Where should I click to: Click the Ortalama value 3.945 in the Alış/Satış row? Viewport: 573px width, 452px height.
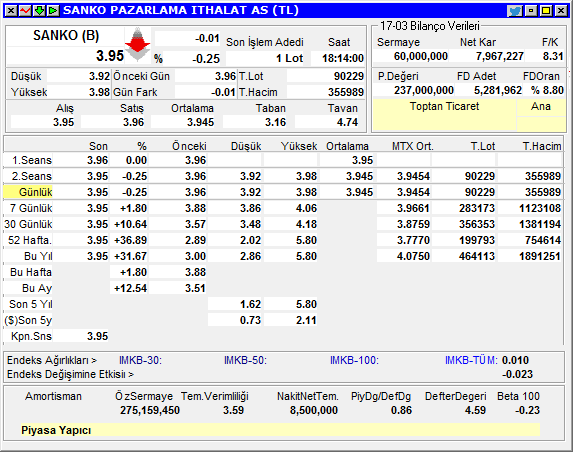[x=200, y=122]
